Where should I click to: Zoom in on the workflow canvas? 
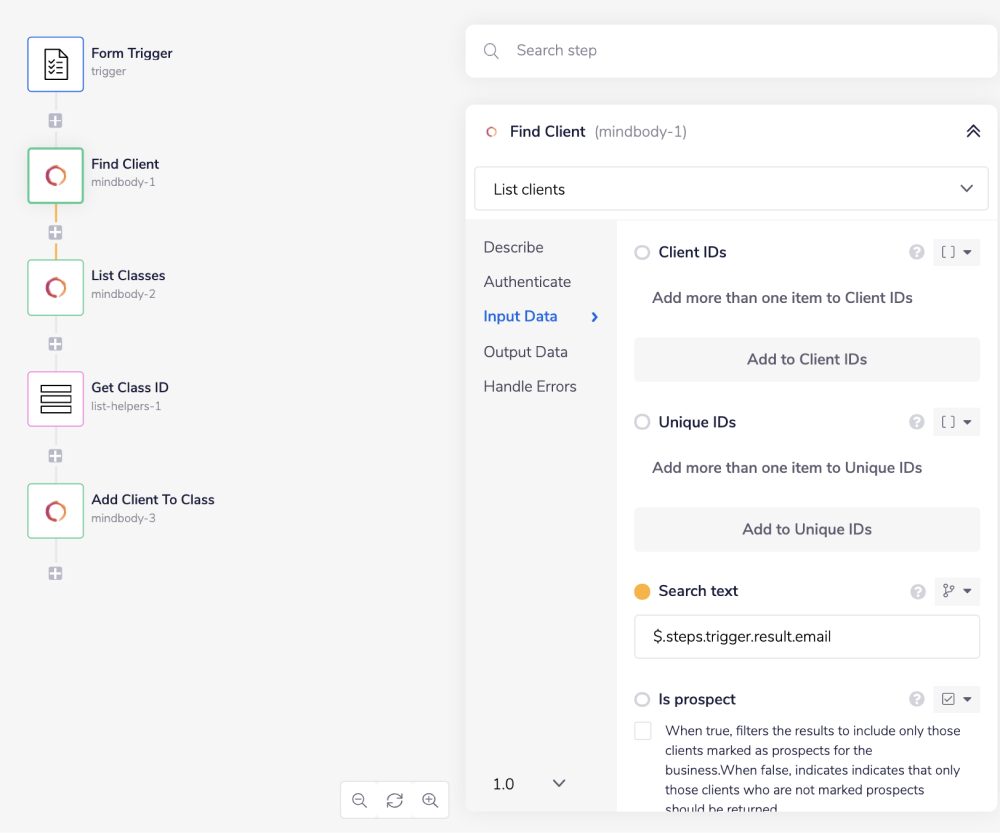click(x=430, y=800)
